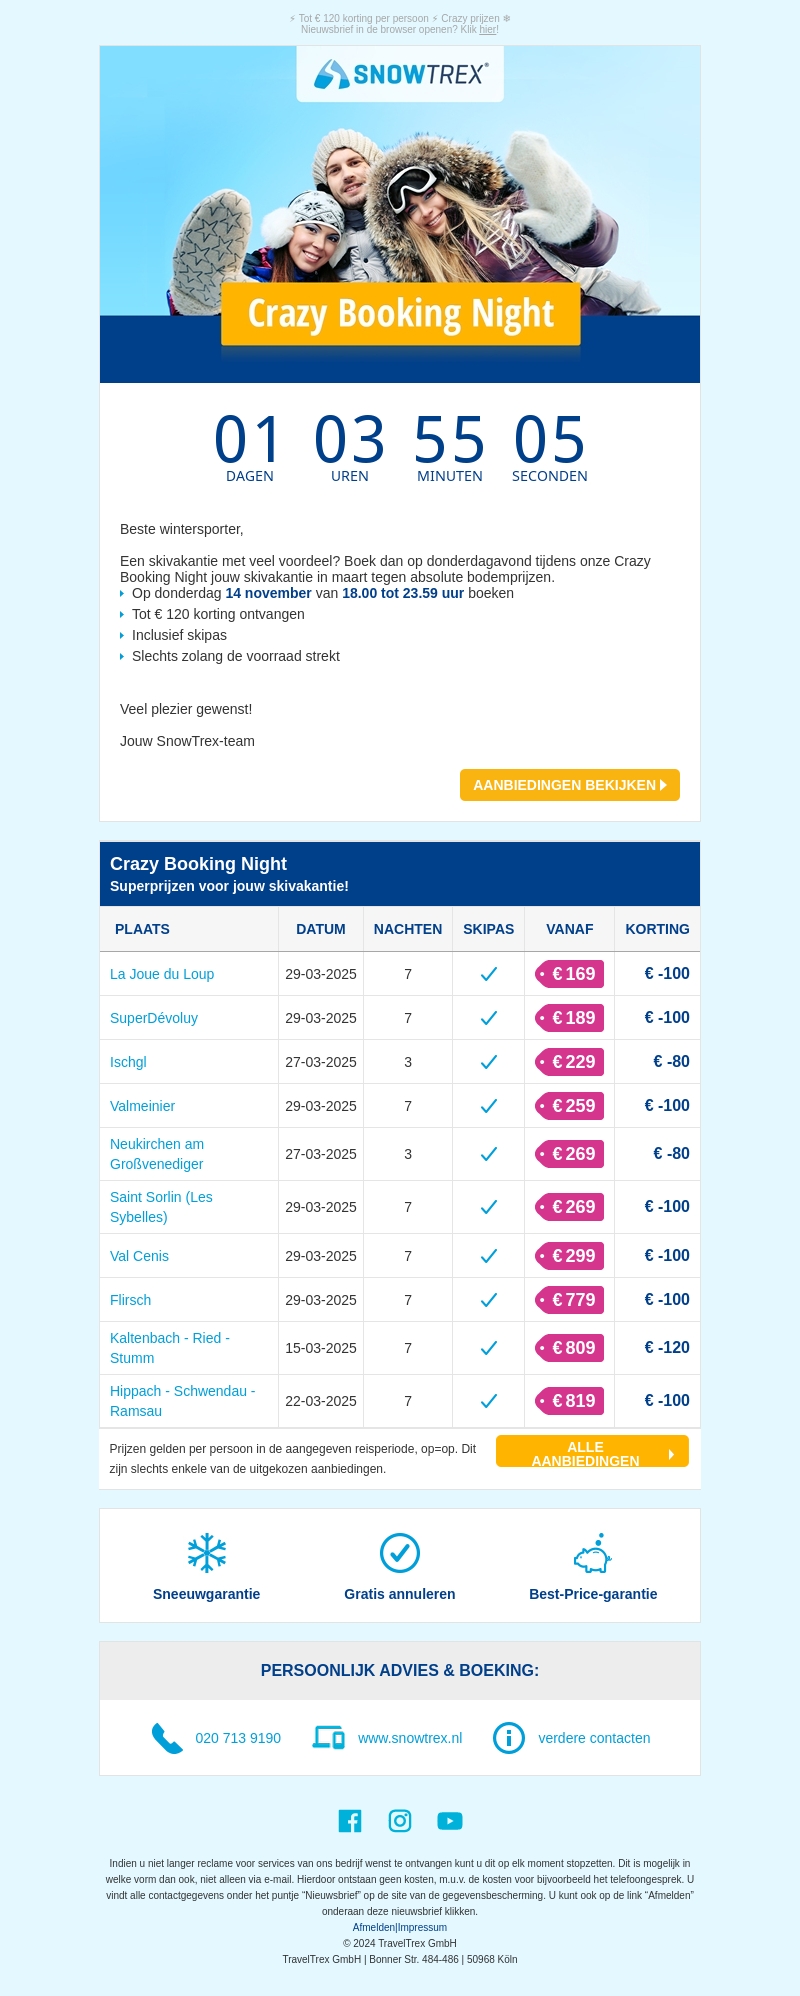Open the La Joue du Loup link
The width and height of the screenshot is (800, 1996).
[162, 974]
